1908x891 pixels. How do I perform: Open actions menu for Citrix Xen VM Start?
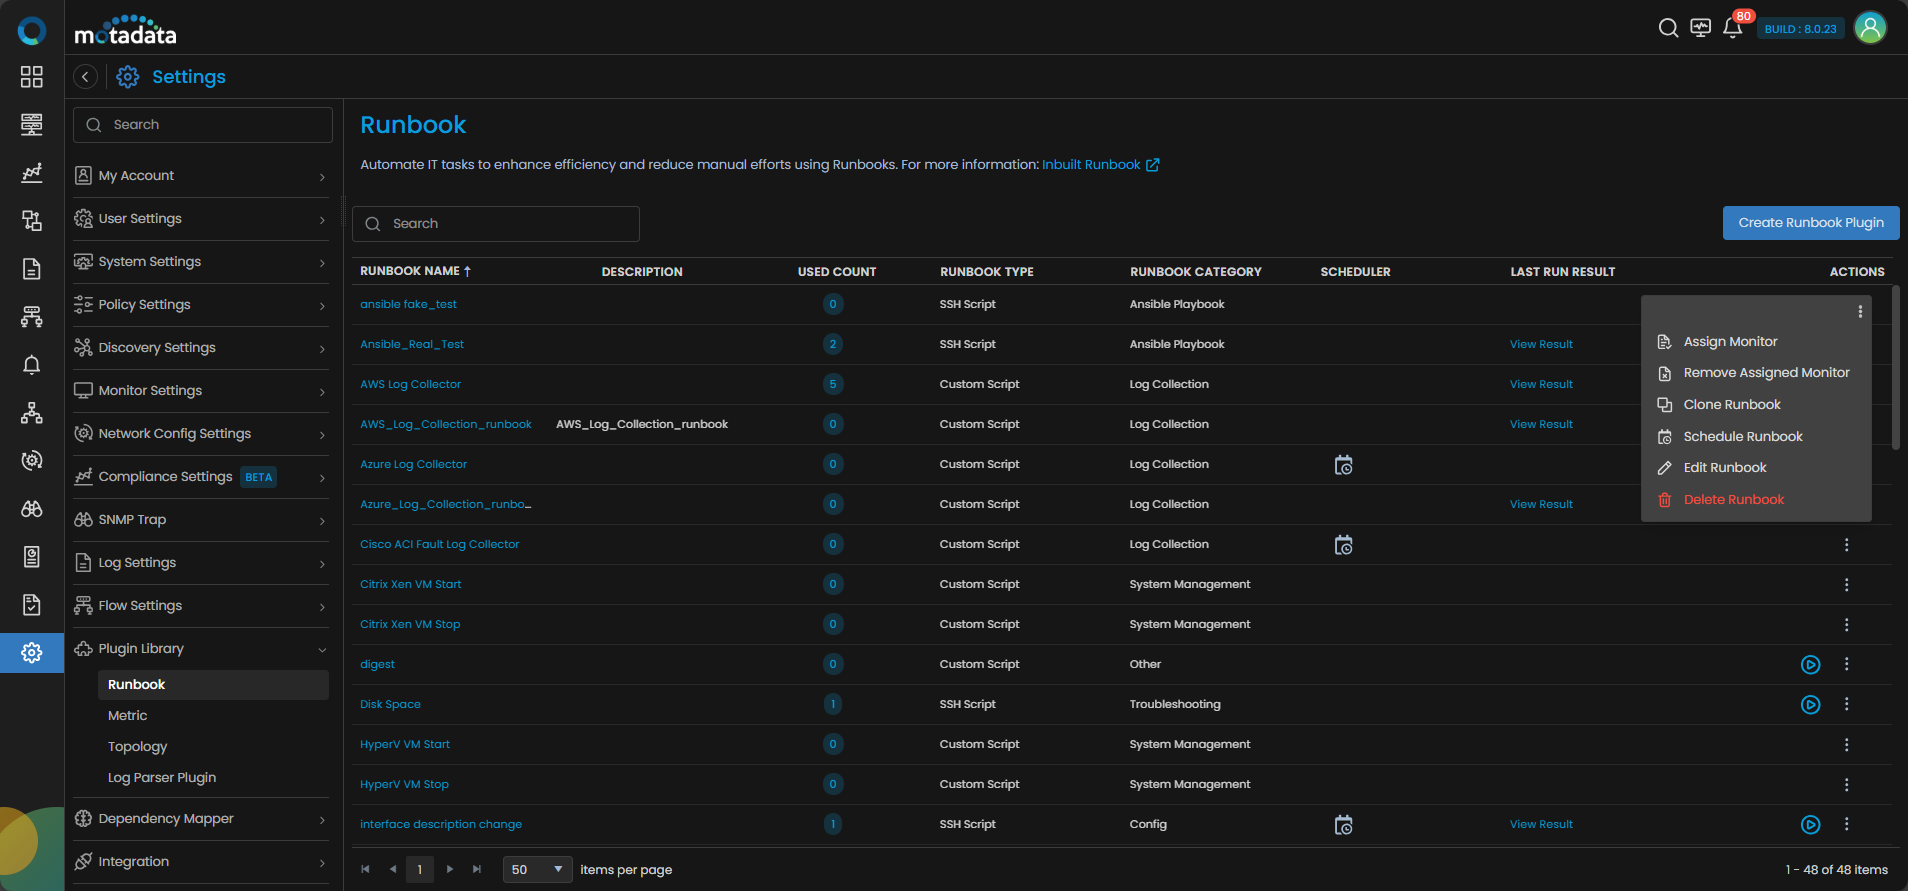pos(1846,585)
